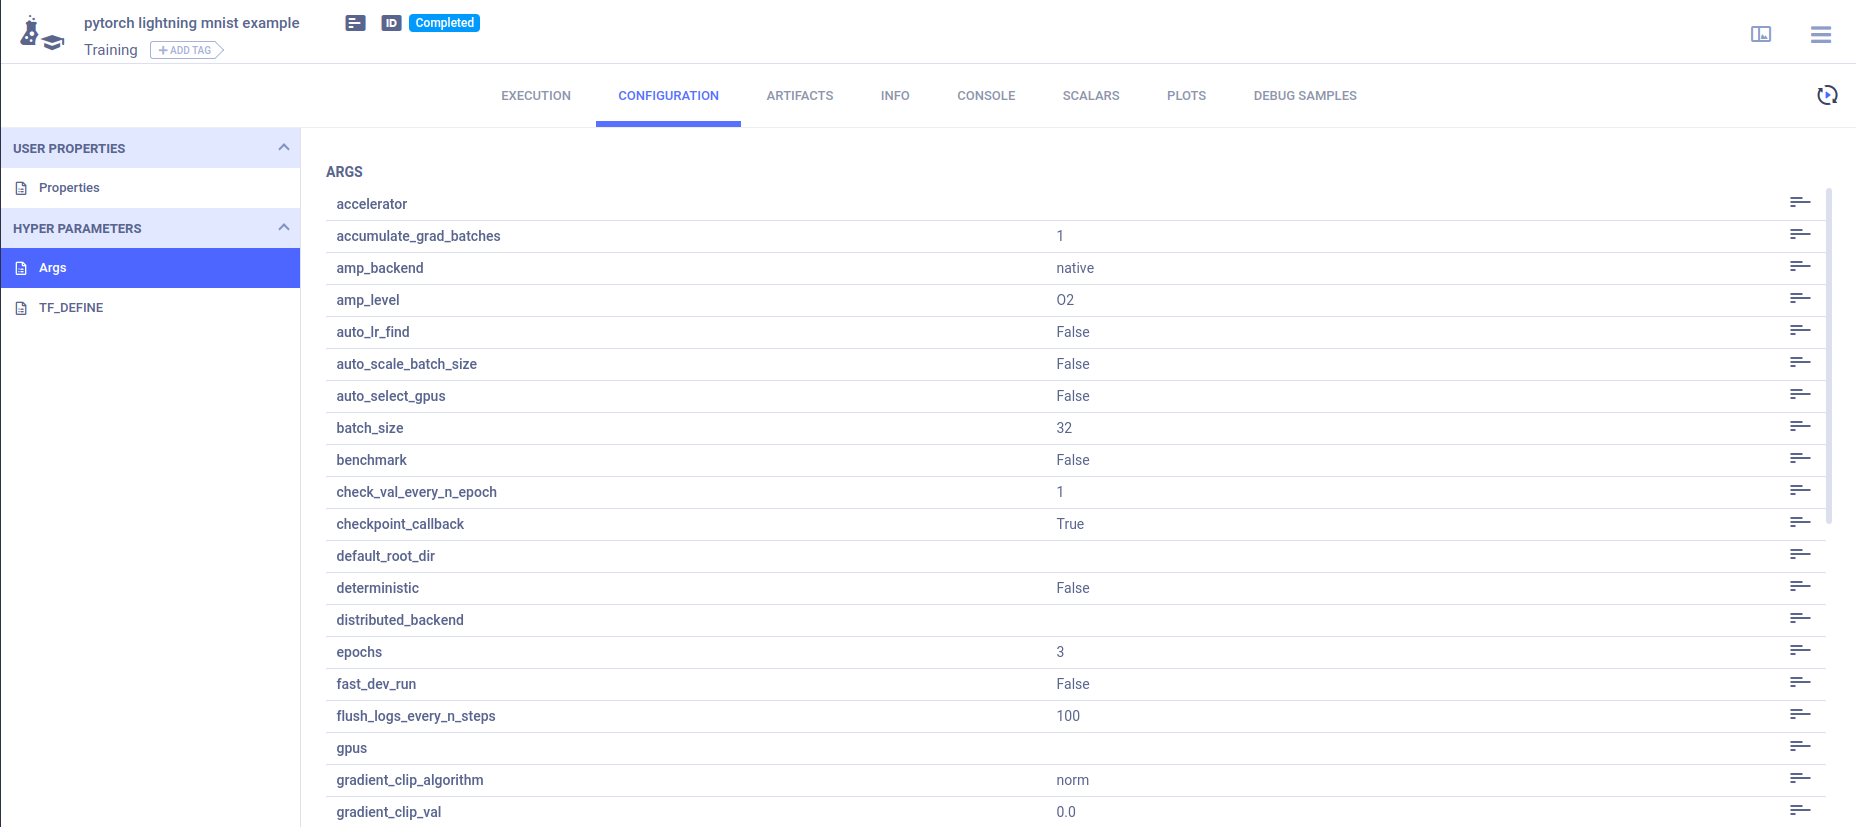Open the hamburger menu at top right

tap(1820, 35)
